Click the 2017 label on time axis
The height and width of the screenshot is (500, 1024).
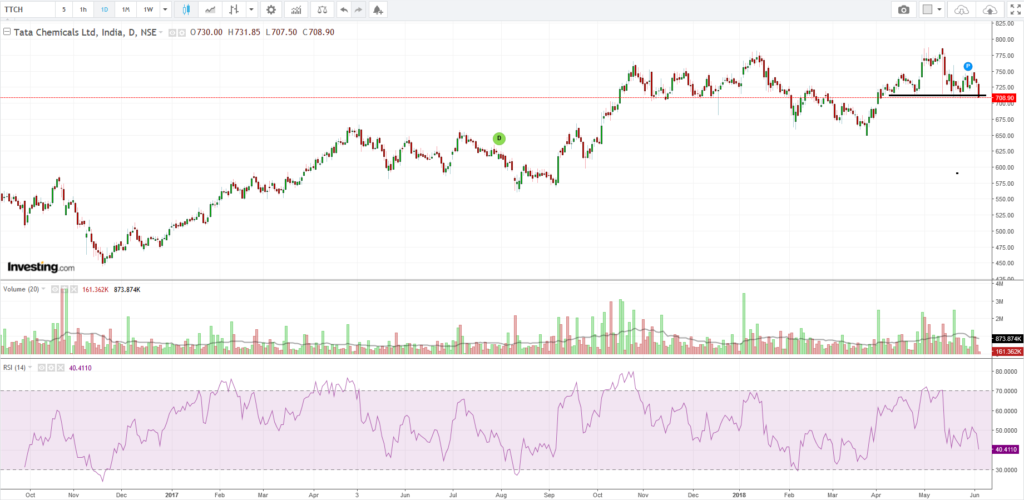click(172, 495)
